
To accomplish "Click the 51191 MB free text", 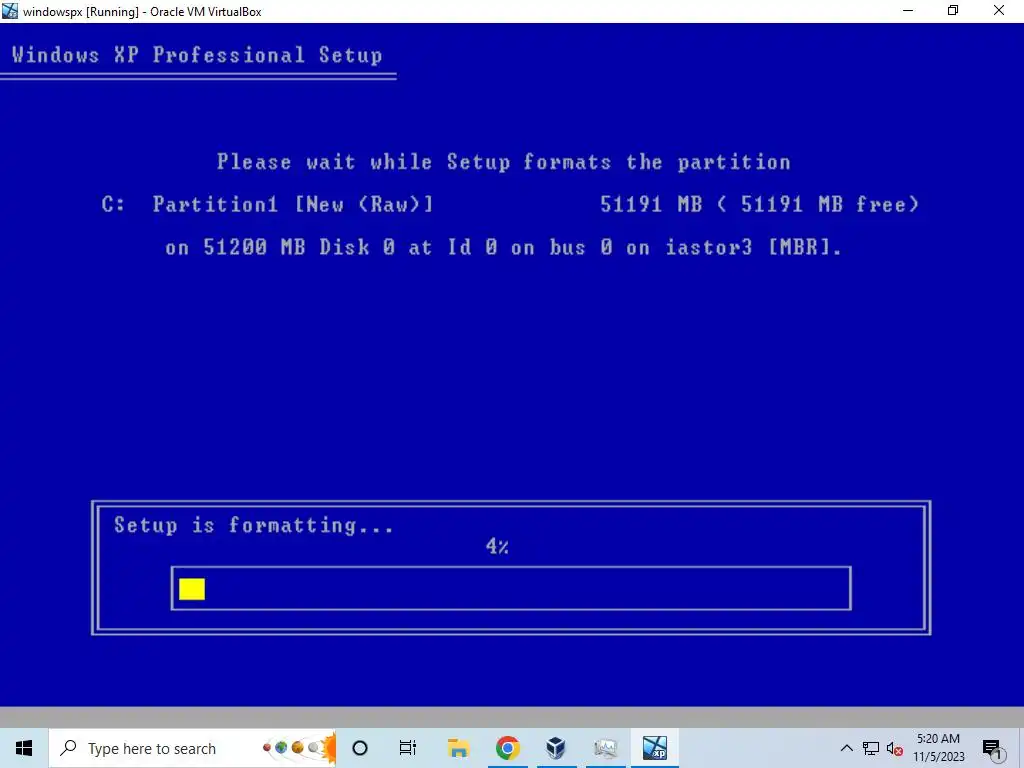I will pos(829,204).
